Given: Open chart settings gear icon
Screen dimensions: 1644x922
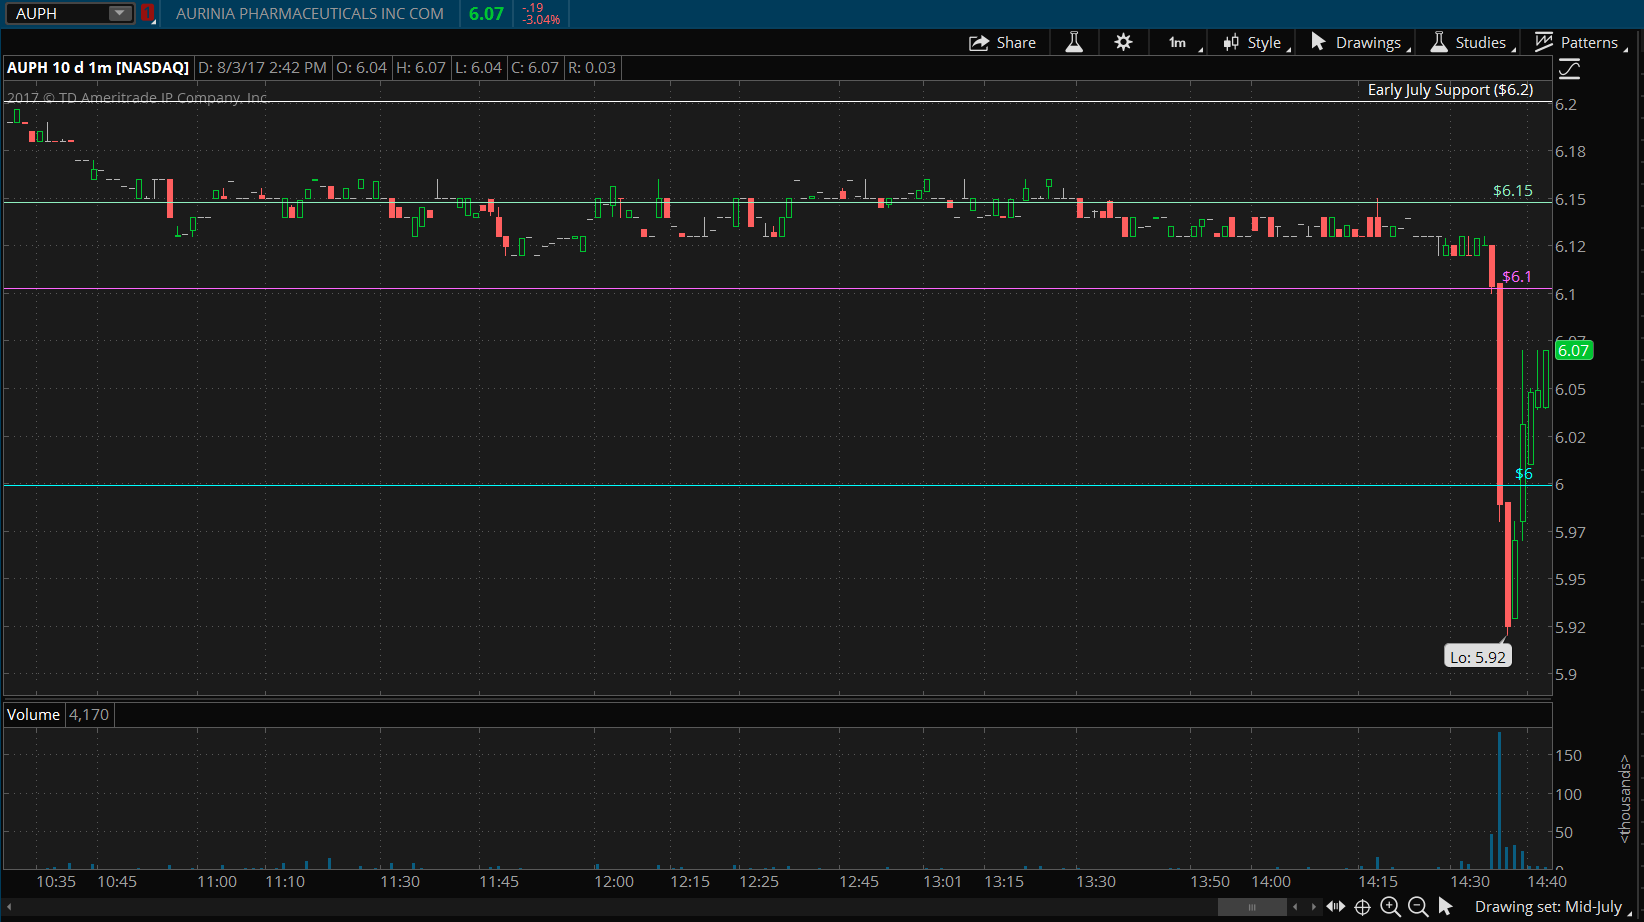Looking at the screenshot, I should (x=1123, y=42).
